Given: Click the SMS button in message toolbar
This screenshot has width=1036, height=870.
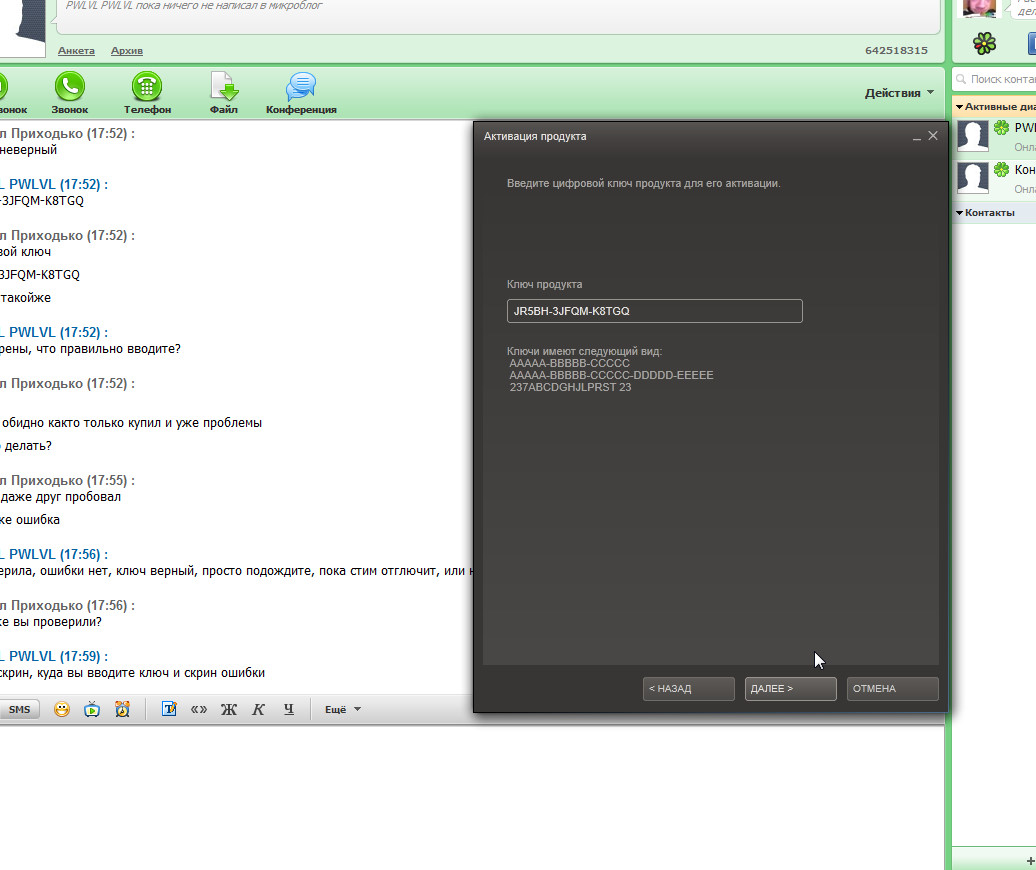Looking at the screenshot, I should [x=19, y=709].
